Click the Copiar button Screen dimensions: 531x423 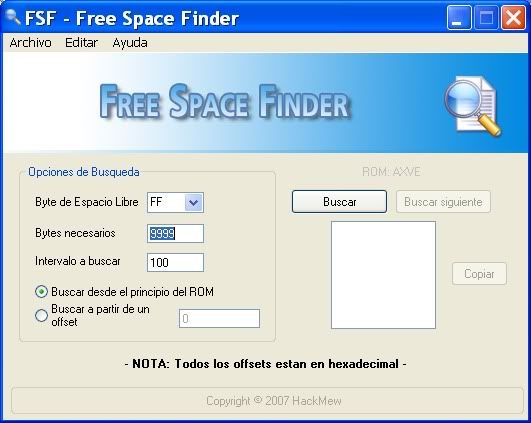click(x=479, y=274)
